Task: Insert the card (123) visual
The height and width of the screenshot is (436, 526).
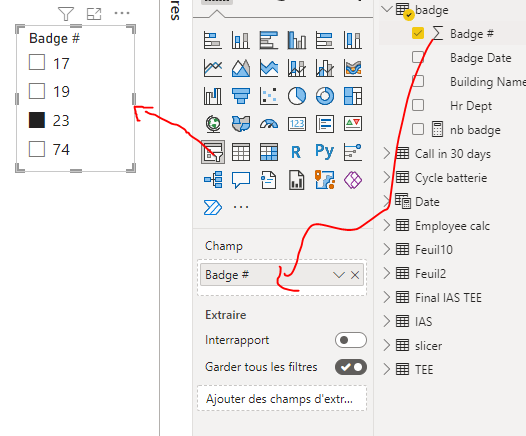Action: [297, 124]
